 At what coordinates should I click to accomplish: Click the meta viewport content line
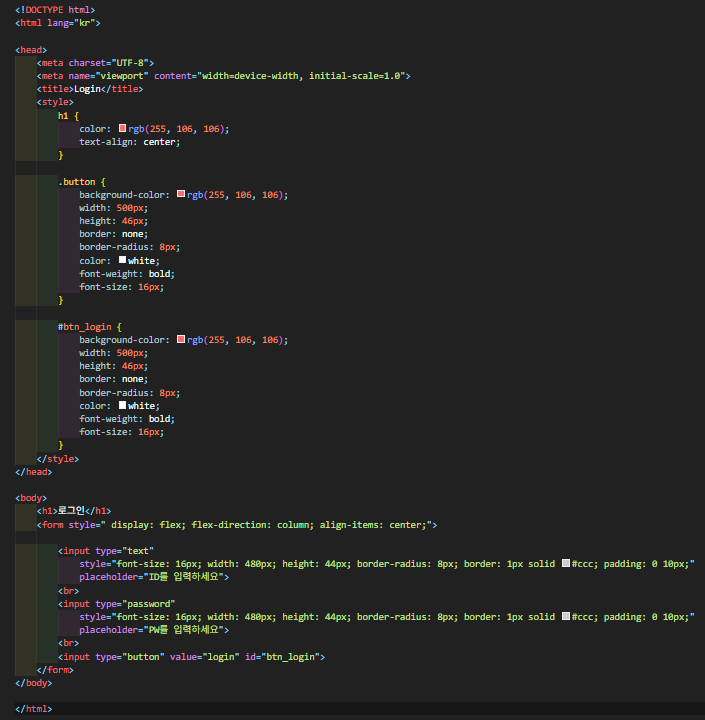click(x=224, y=76)
